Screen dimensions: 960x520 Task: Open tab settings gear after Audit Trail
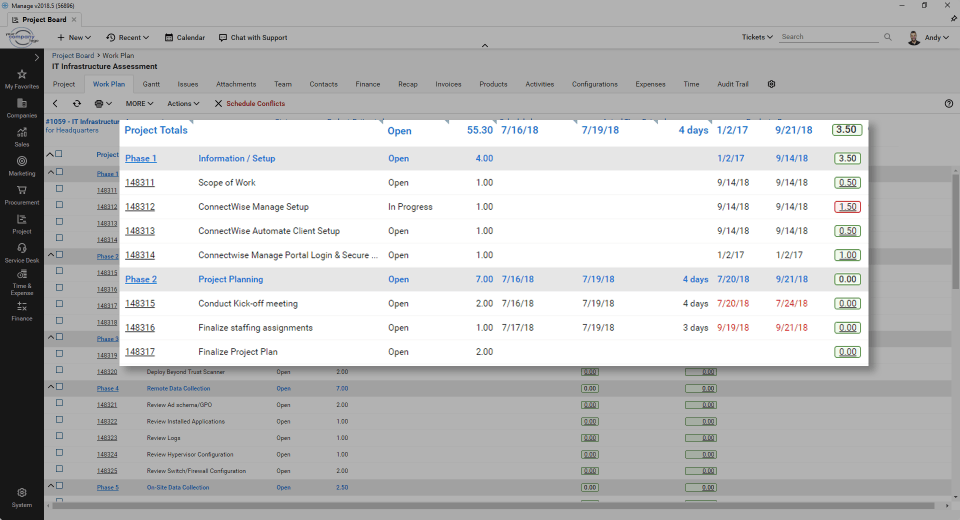point(771,84)
